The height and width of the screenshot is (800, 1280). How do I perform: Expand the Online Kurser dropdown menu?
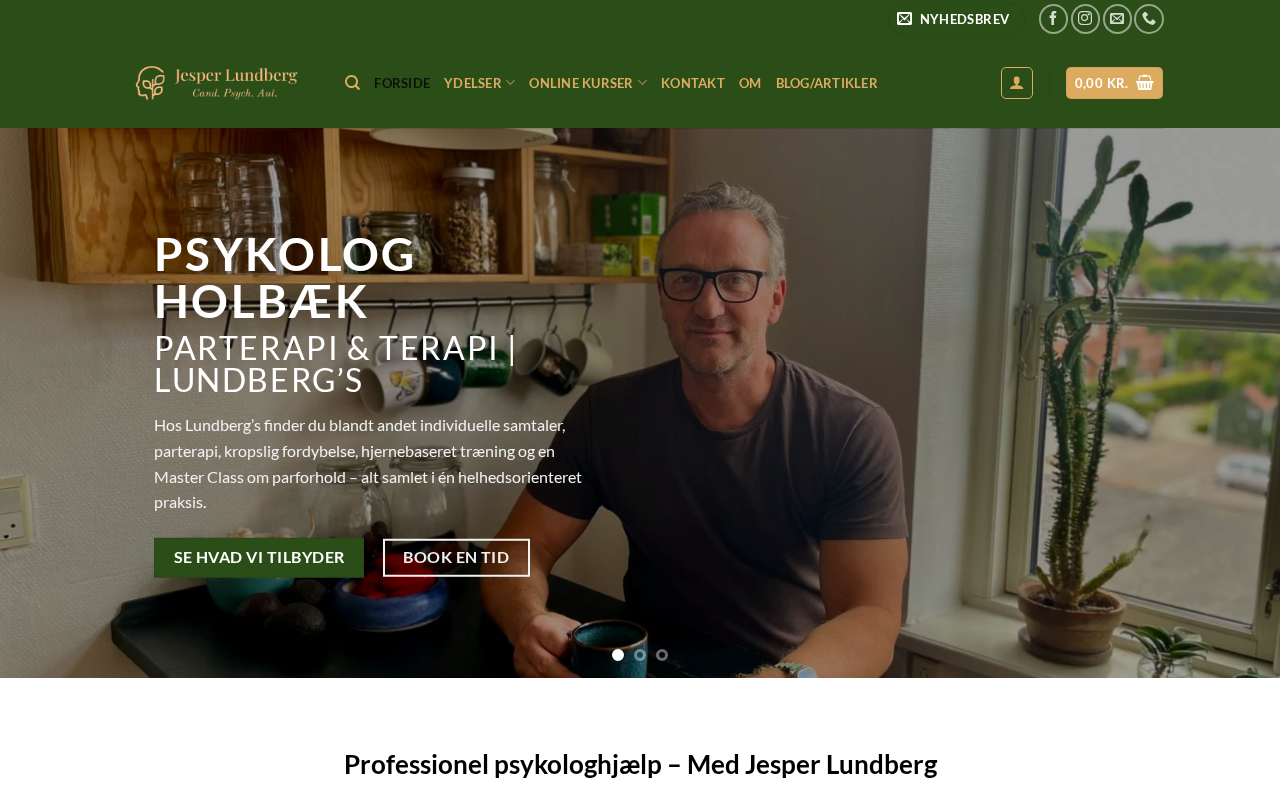588,83
